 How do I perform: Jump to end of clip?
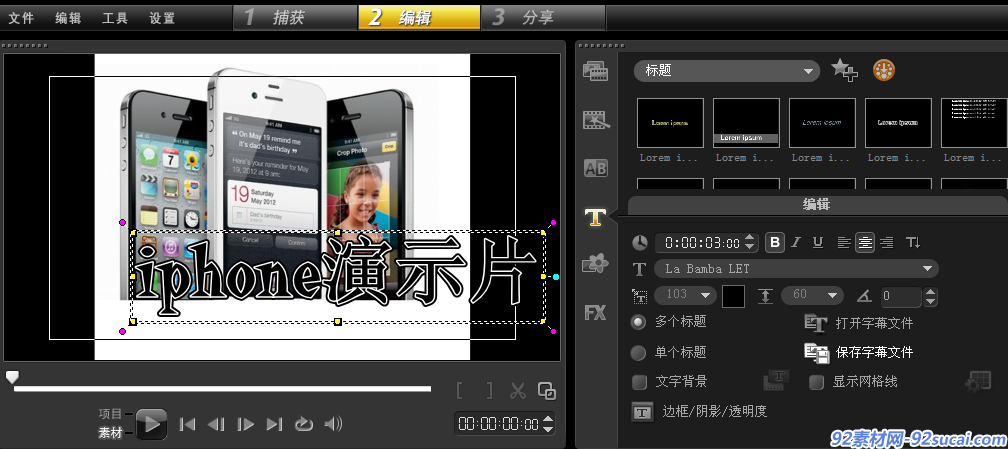(274, 424)
